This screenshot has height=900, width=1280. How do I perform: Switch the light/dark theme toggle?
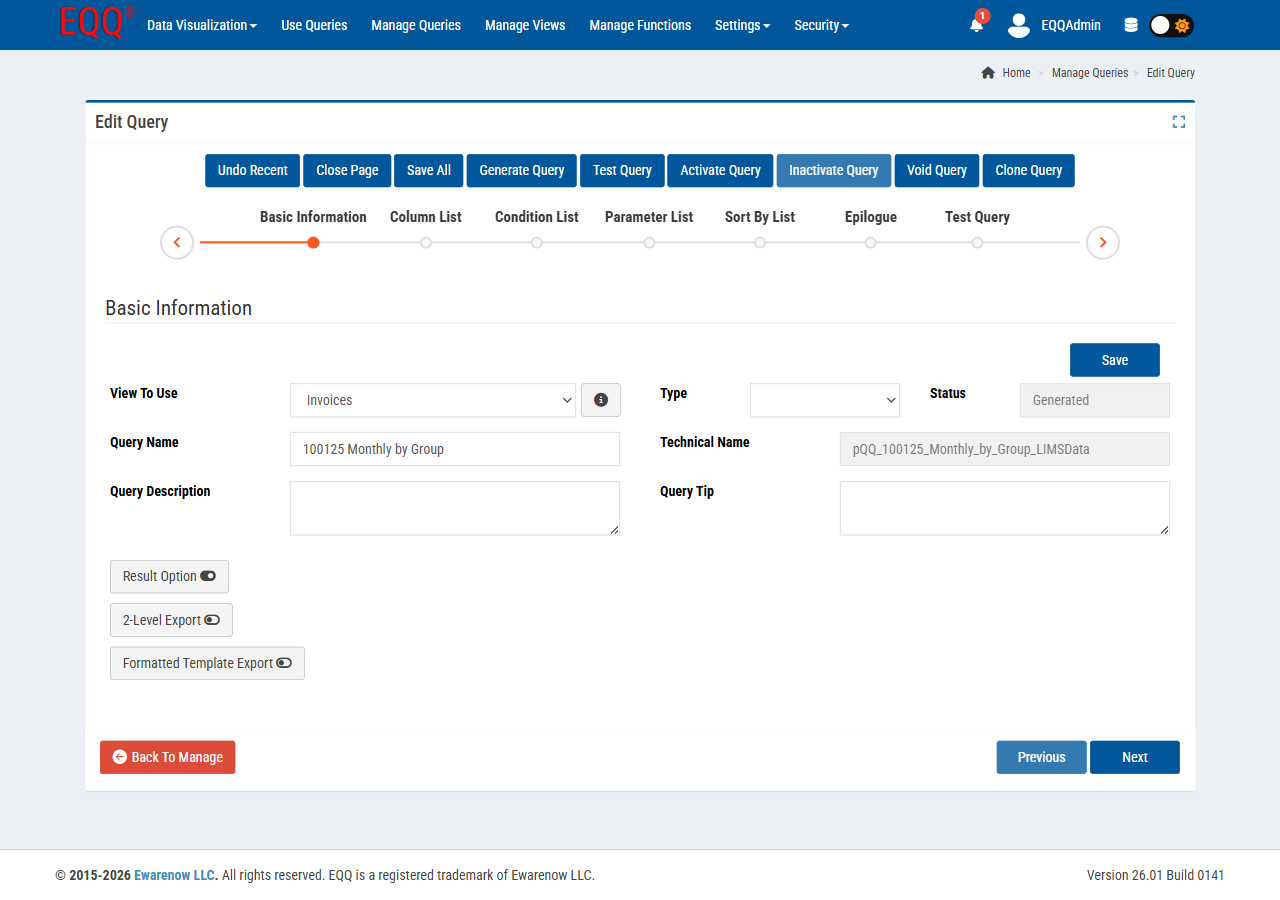click(x=1163, y=25)
